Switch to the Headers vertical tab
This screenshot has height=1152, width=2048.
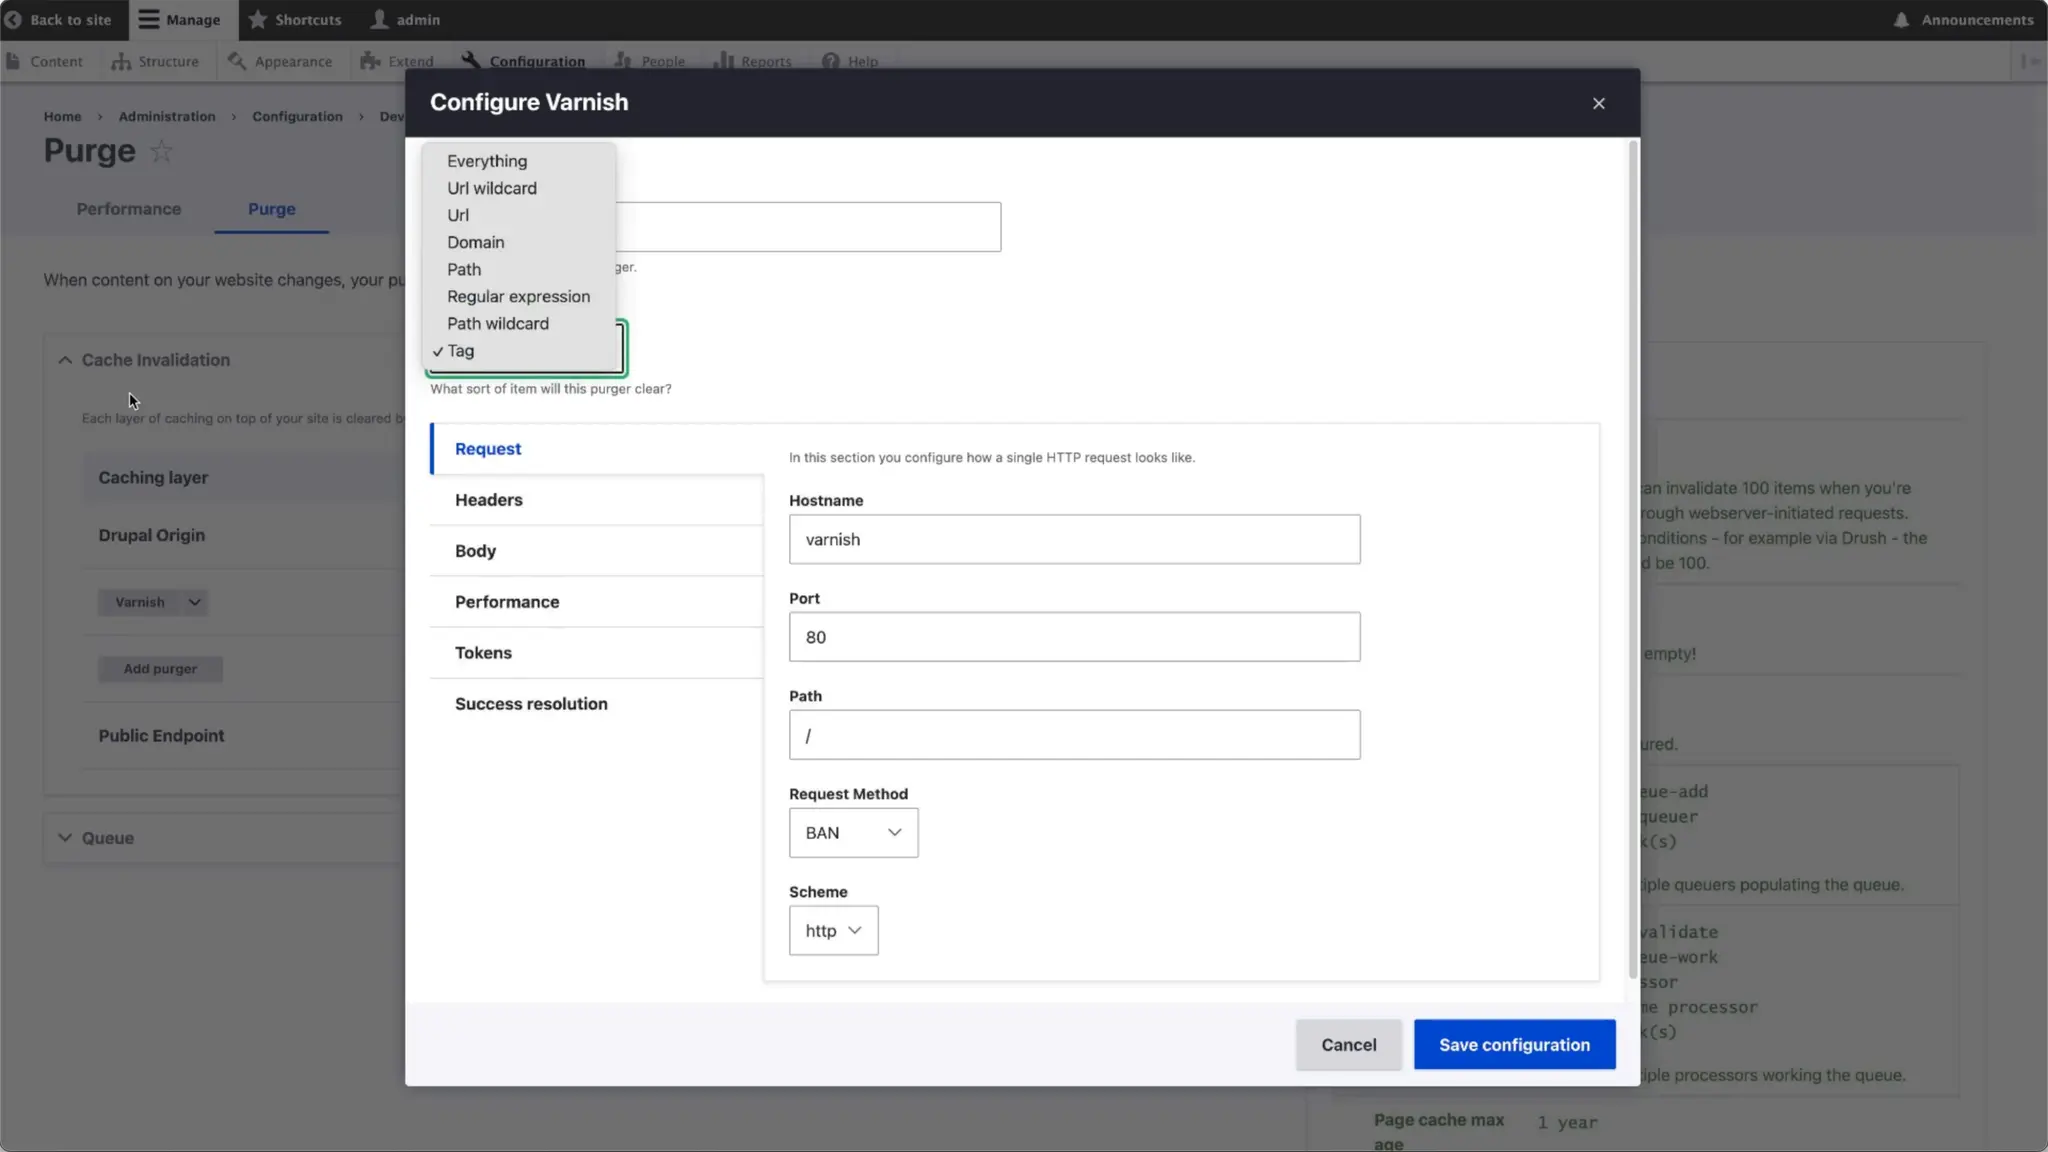tap(488, 500)
